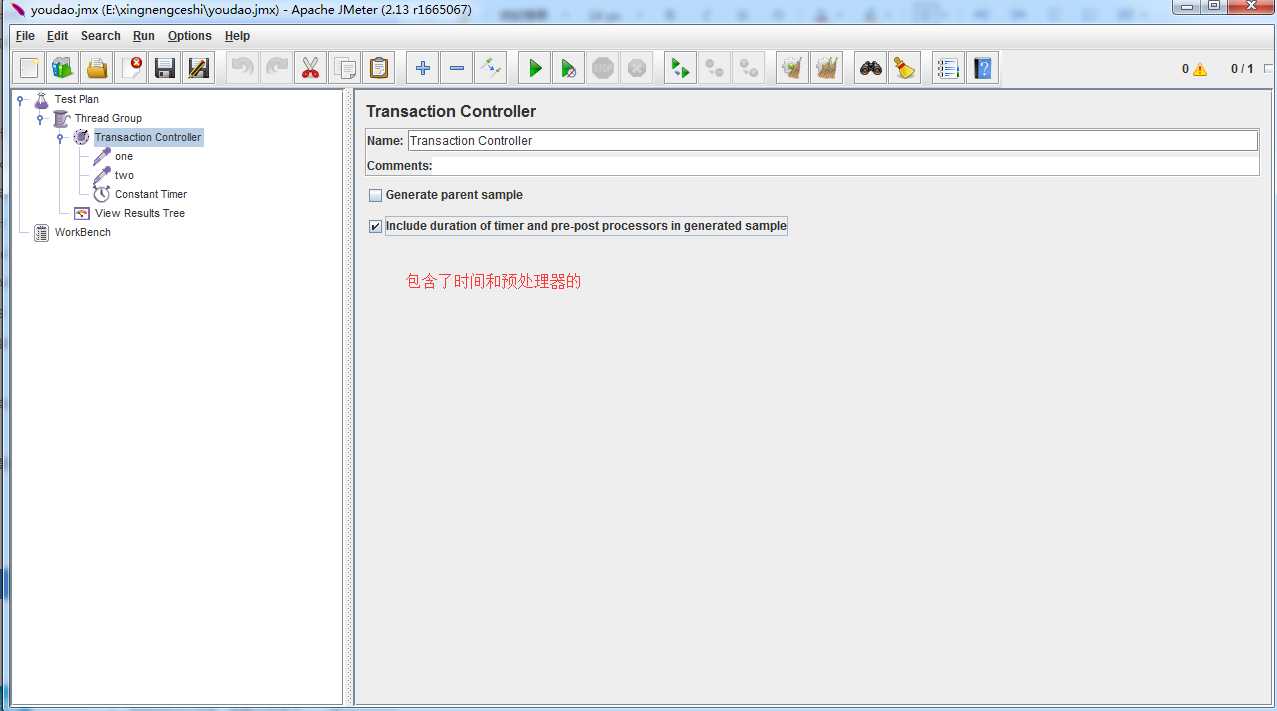Redo the last action
The height and width of the screenshot is (711, 1277).
pyautogui.click(x=276, y=68)
